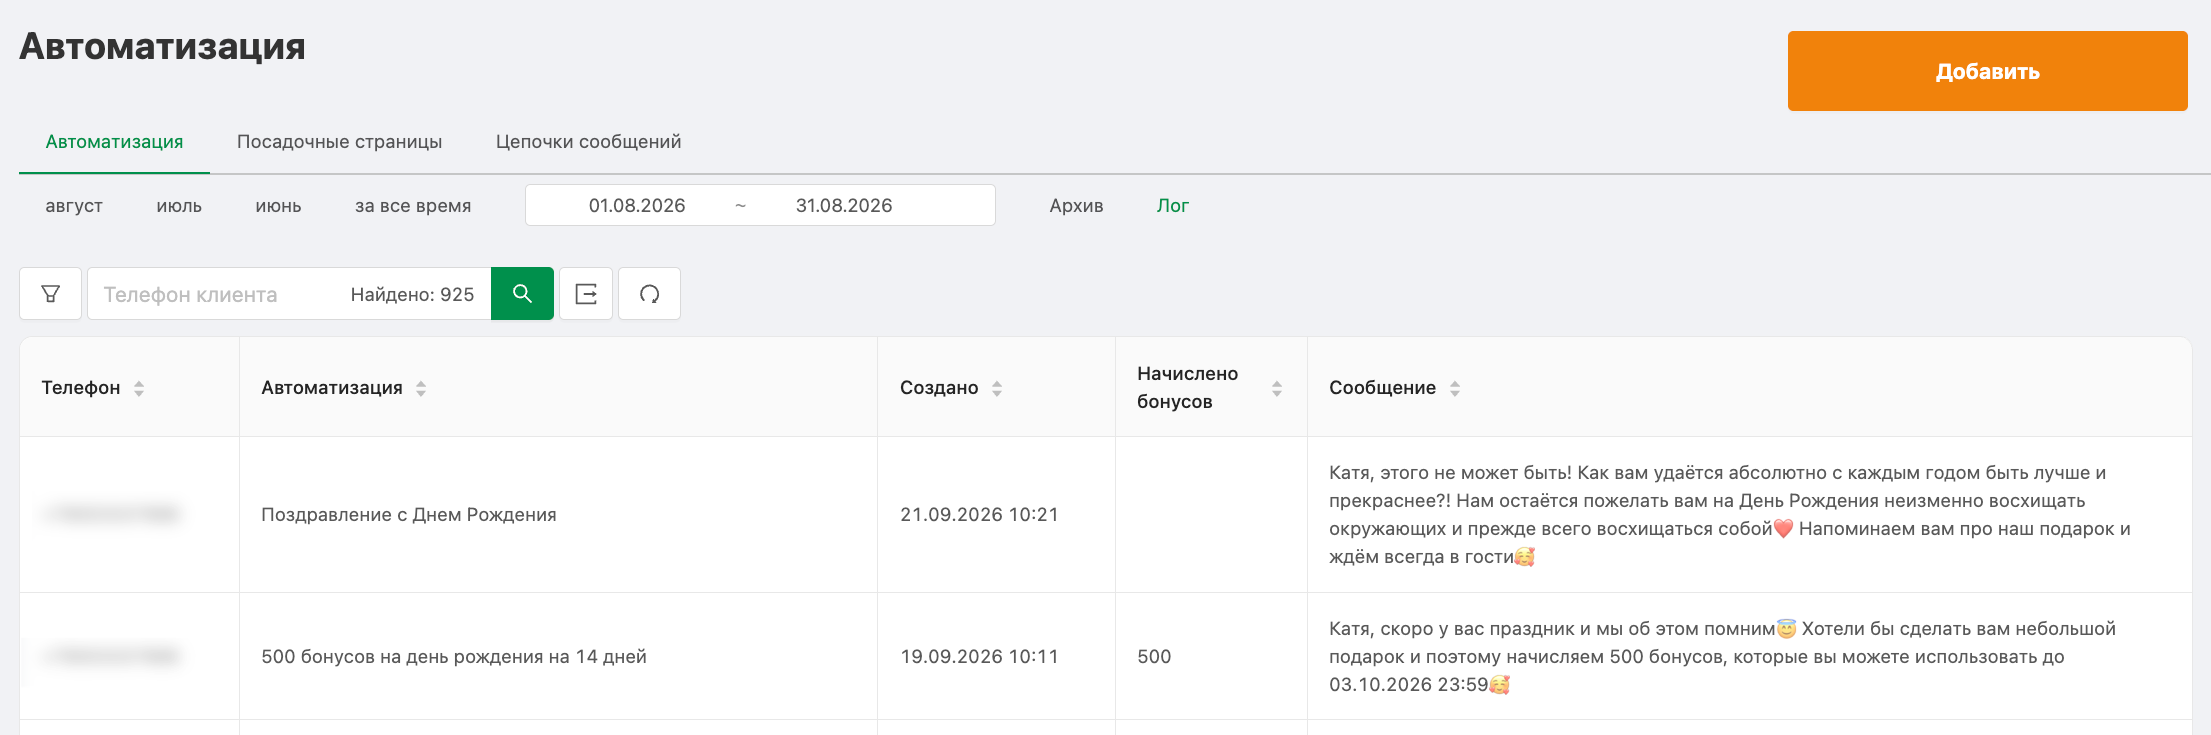The height and width of the screenshot is (735, 2211).
Task: Click the export icon button
Action: tap(586, 294)
